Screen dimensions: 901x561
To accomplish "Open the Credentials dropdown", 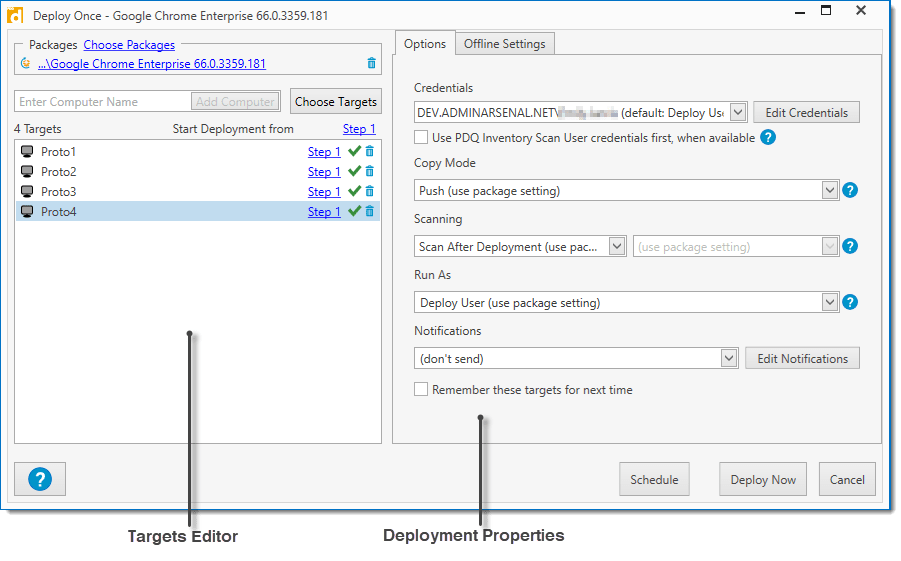I will click(738, 112).
